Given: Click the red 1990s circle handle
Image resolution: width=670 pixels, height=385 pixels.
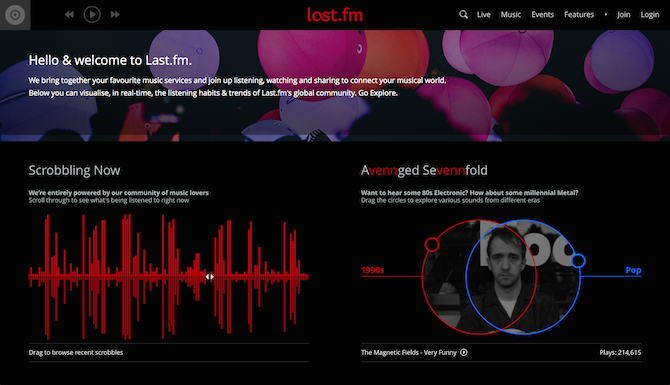Looking at the screenshot, I should (x=432, y=244).
